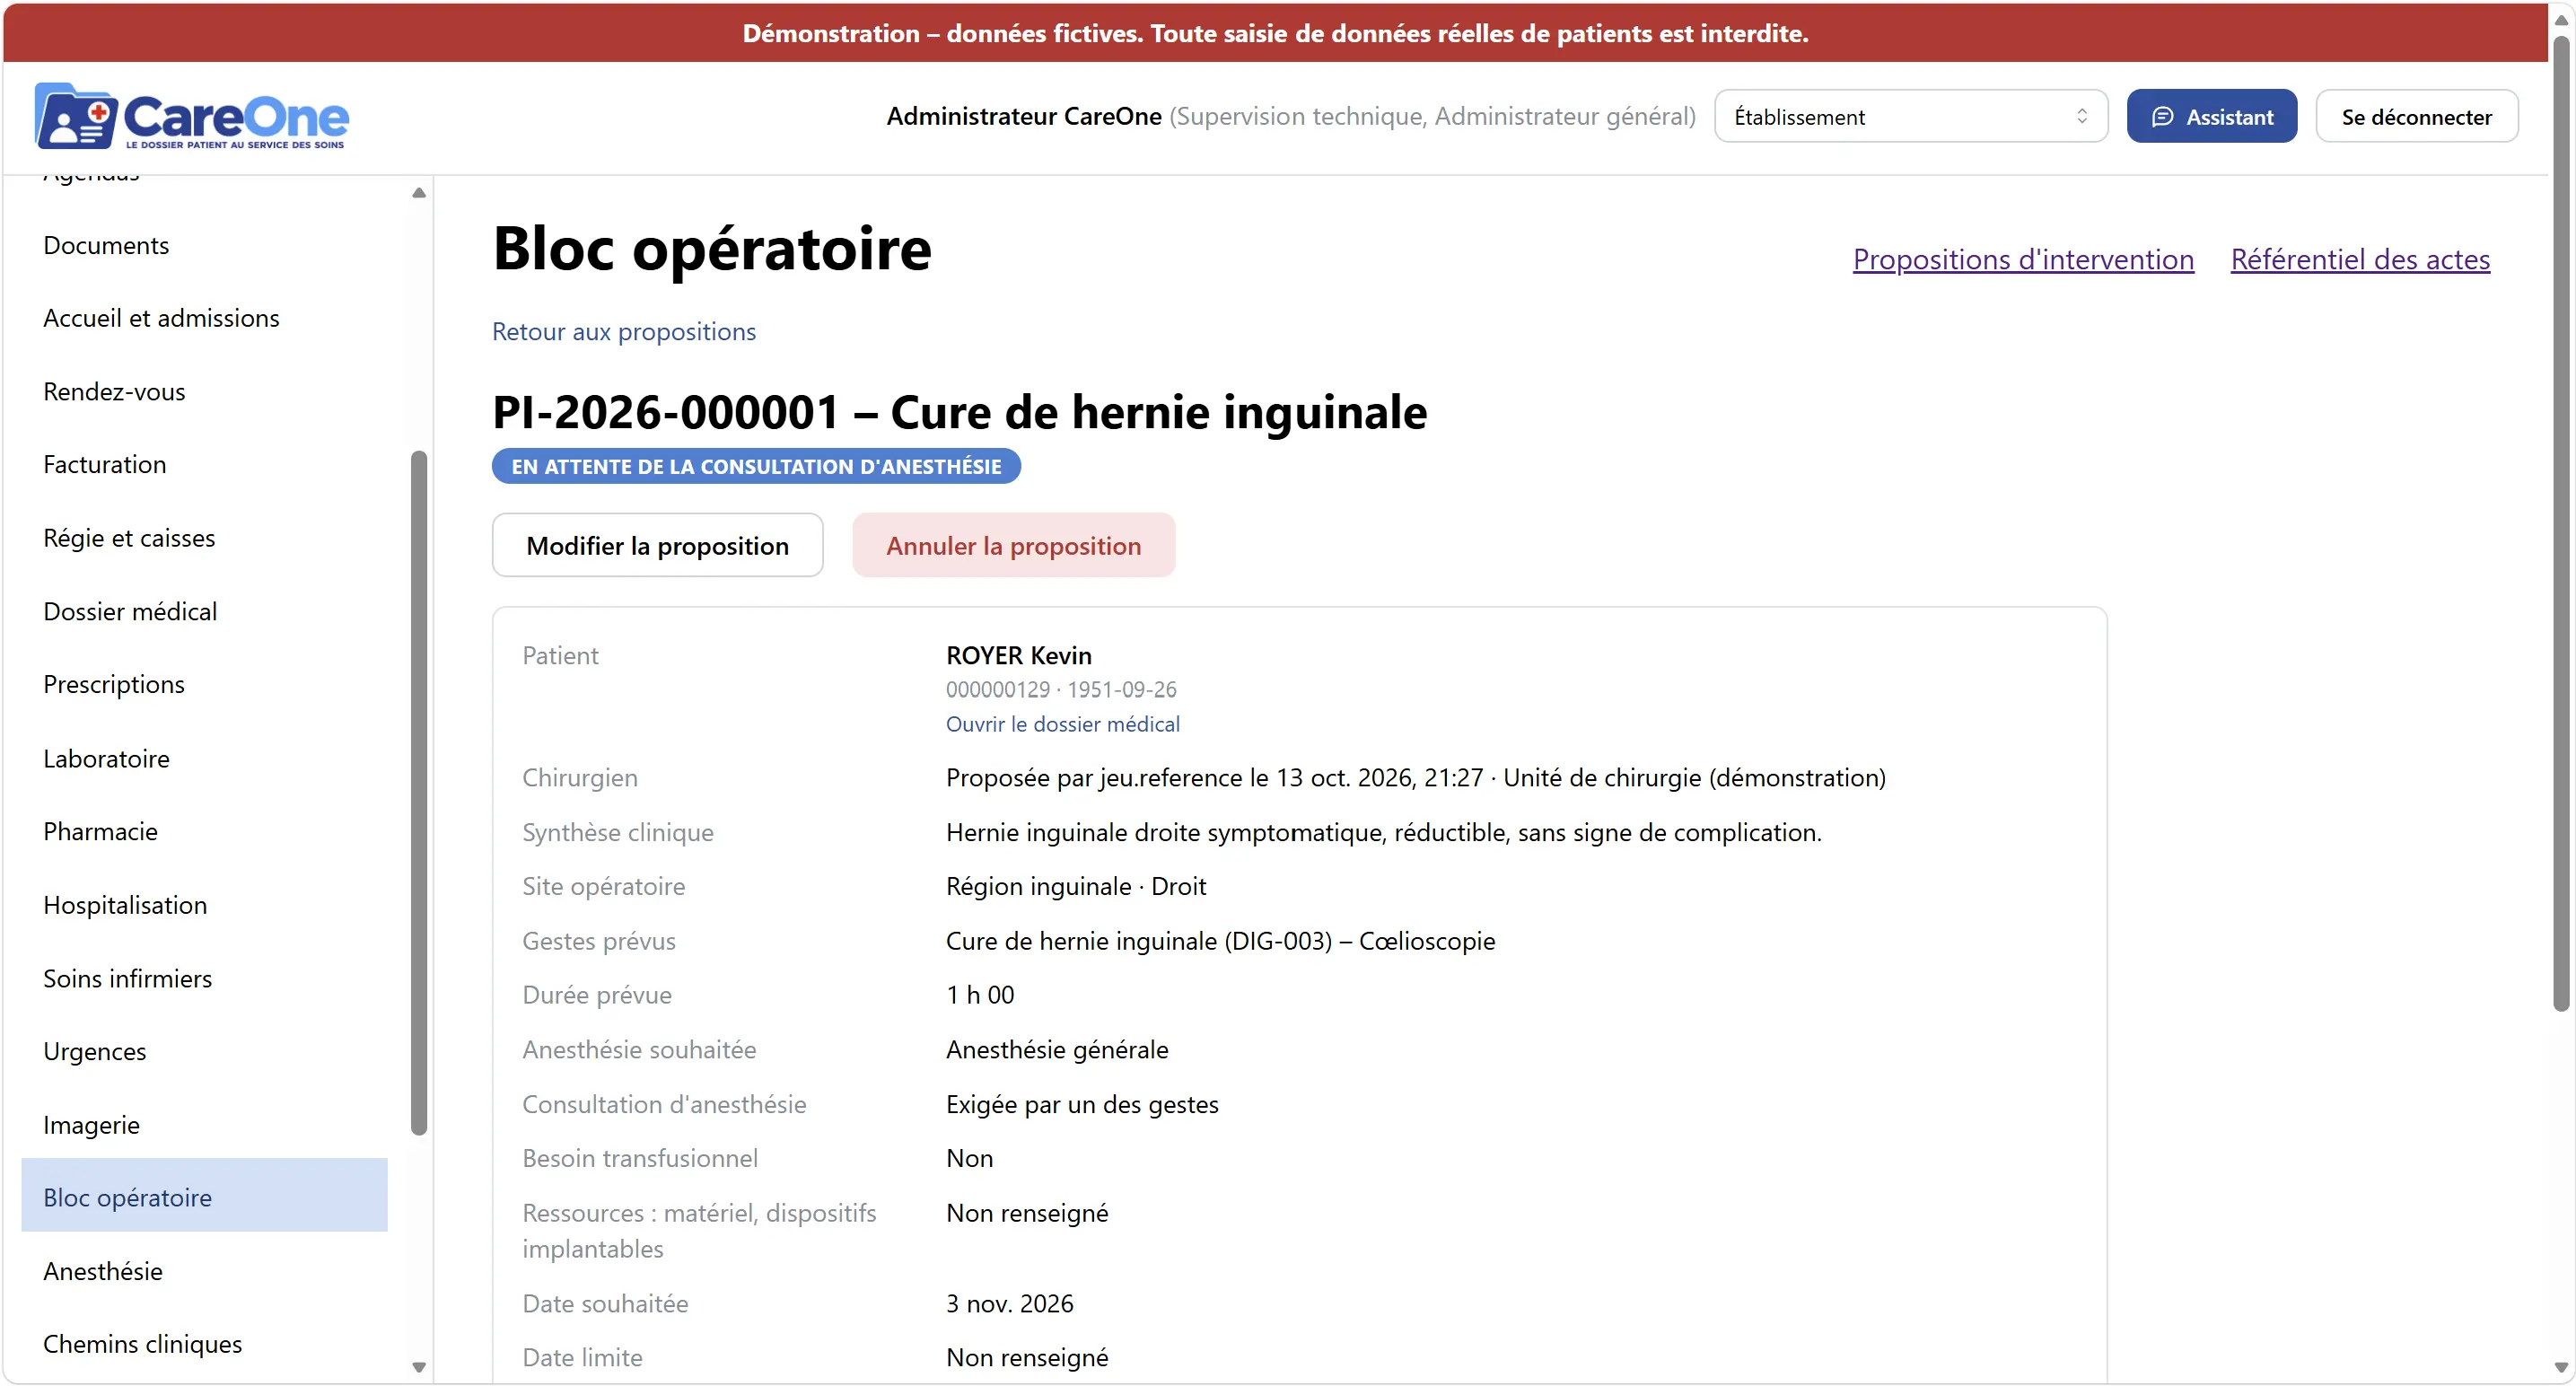Click page scrollbar down arrow

tap(2561, 1368)
